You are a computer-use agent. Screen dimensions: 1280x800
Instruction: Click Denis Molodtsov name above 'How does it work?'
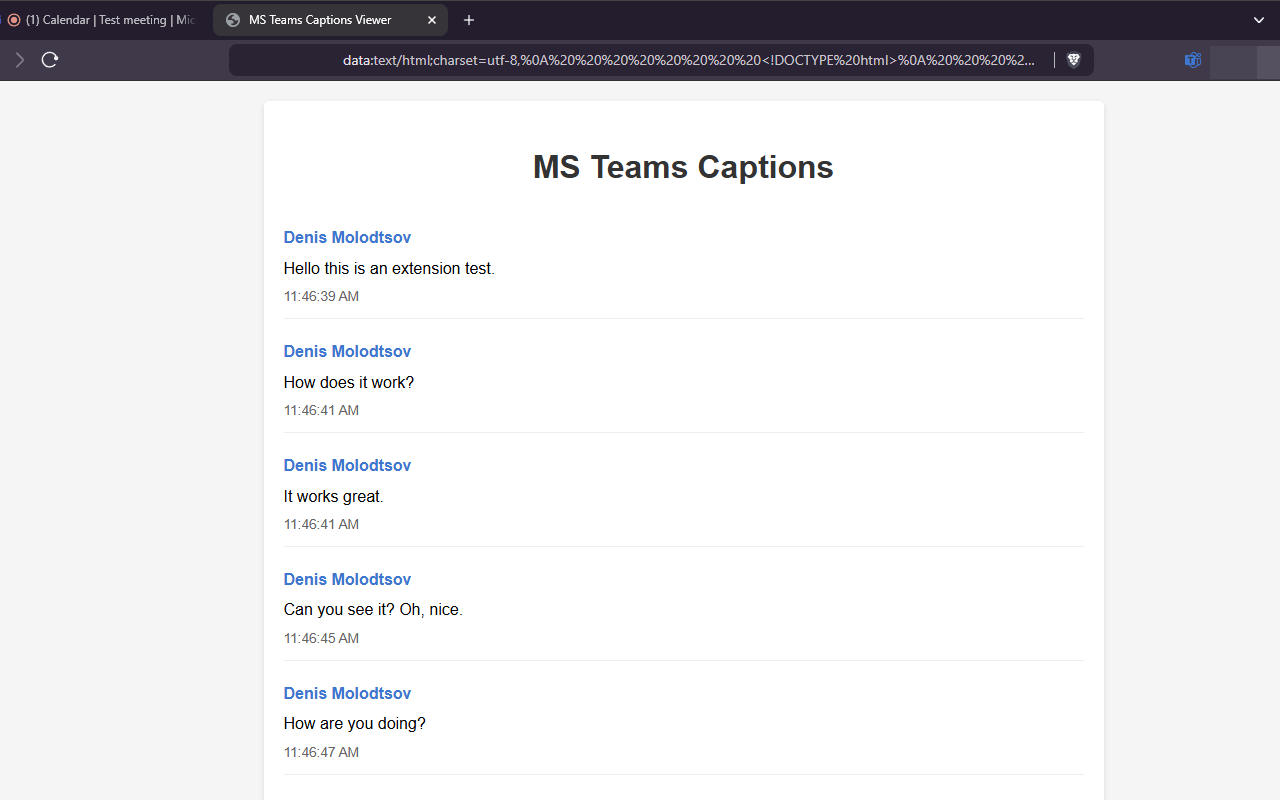(x=347, y=351)
